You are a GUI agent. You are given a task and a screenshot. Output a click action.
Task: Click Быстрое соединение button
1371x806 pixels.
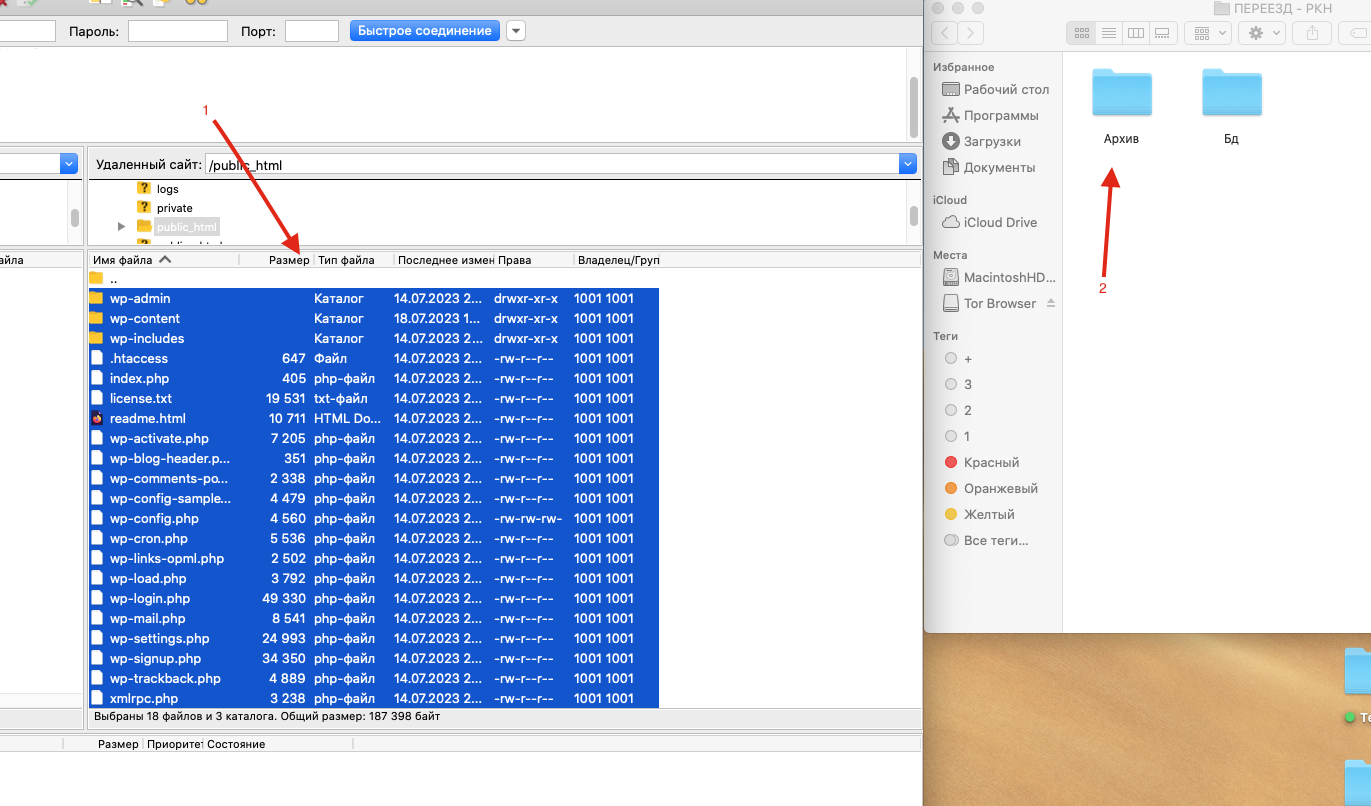coord(425,30)
